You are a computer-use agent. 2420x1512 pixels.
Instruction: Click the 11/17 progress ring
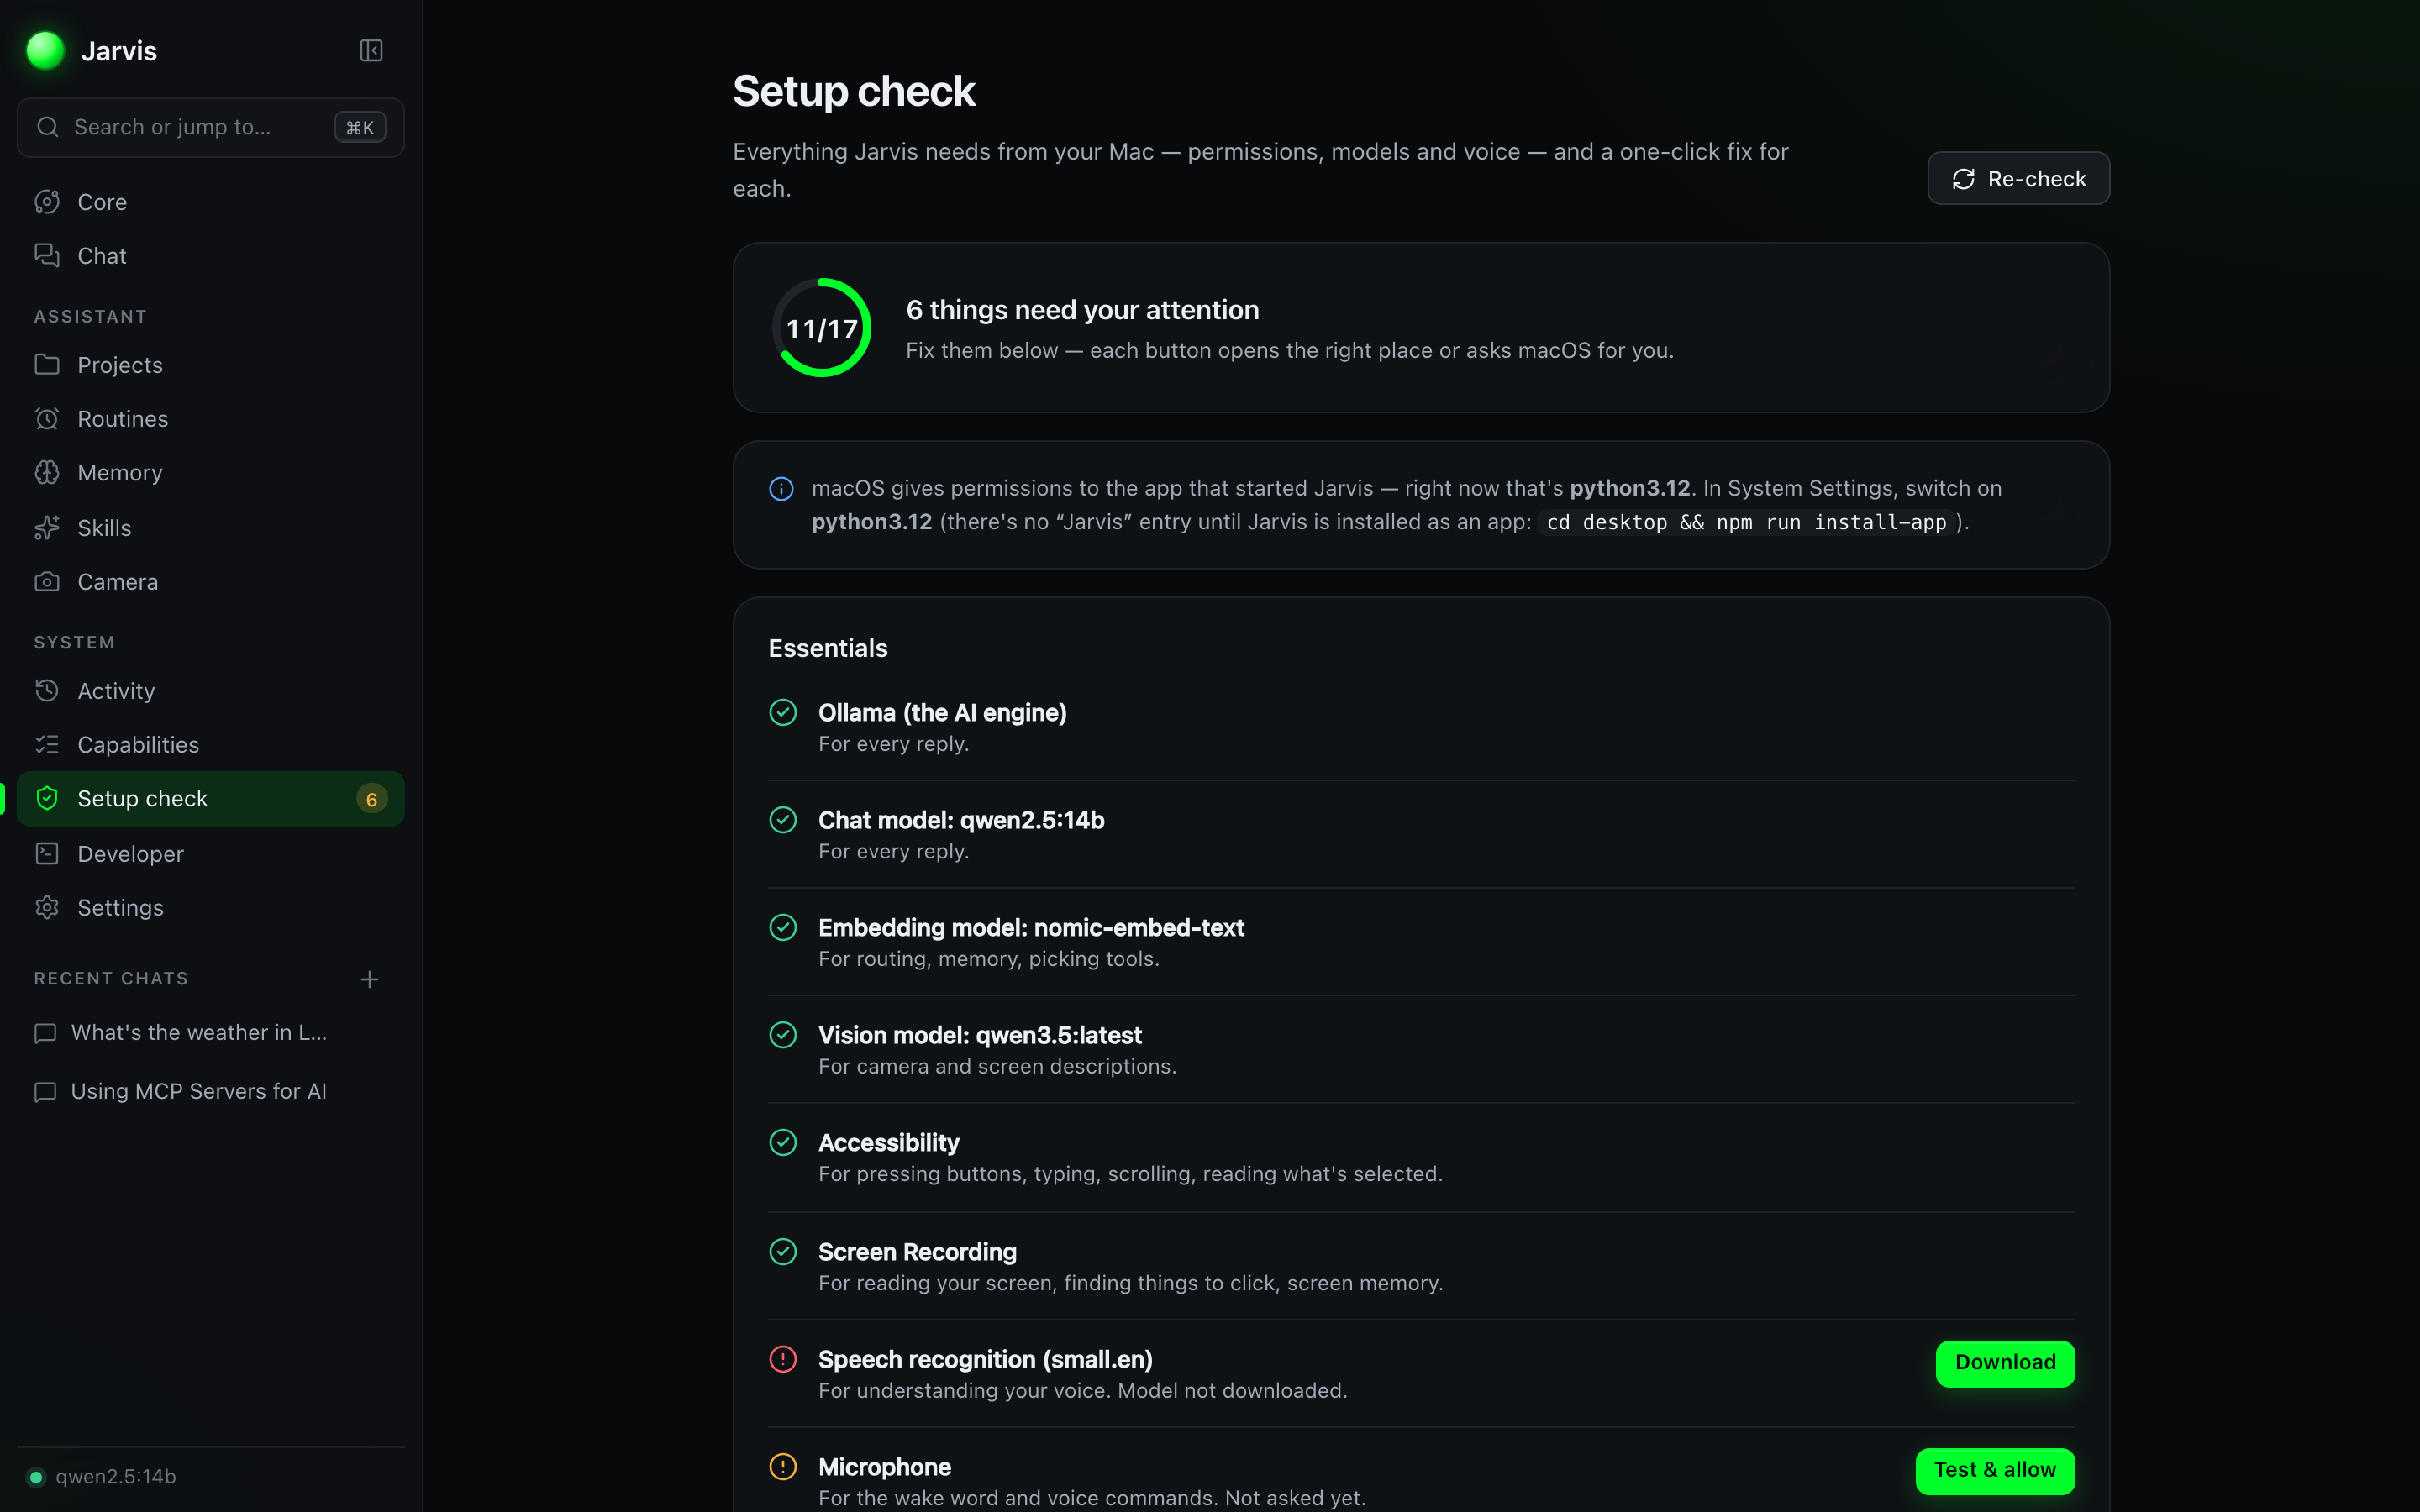point(822,328)
